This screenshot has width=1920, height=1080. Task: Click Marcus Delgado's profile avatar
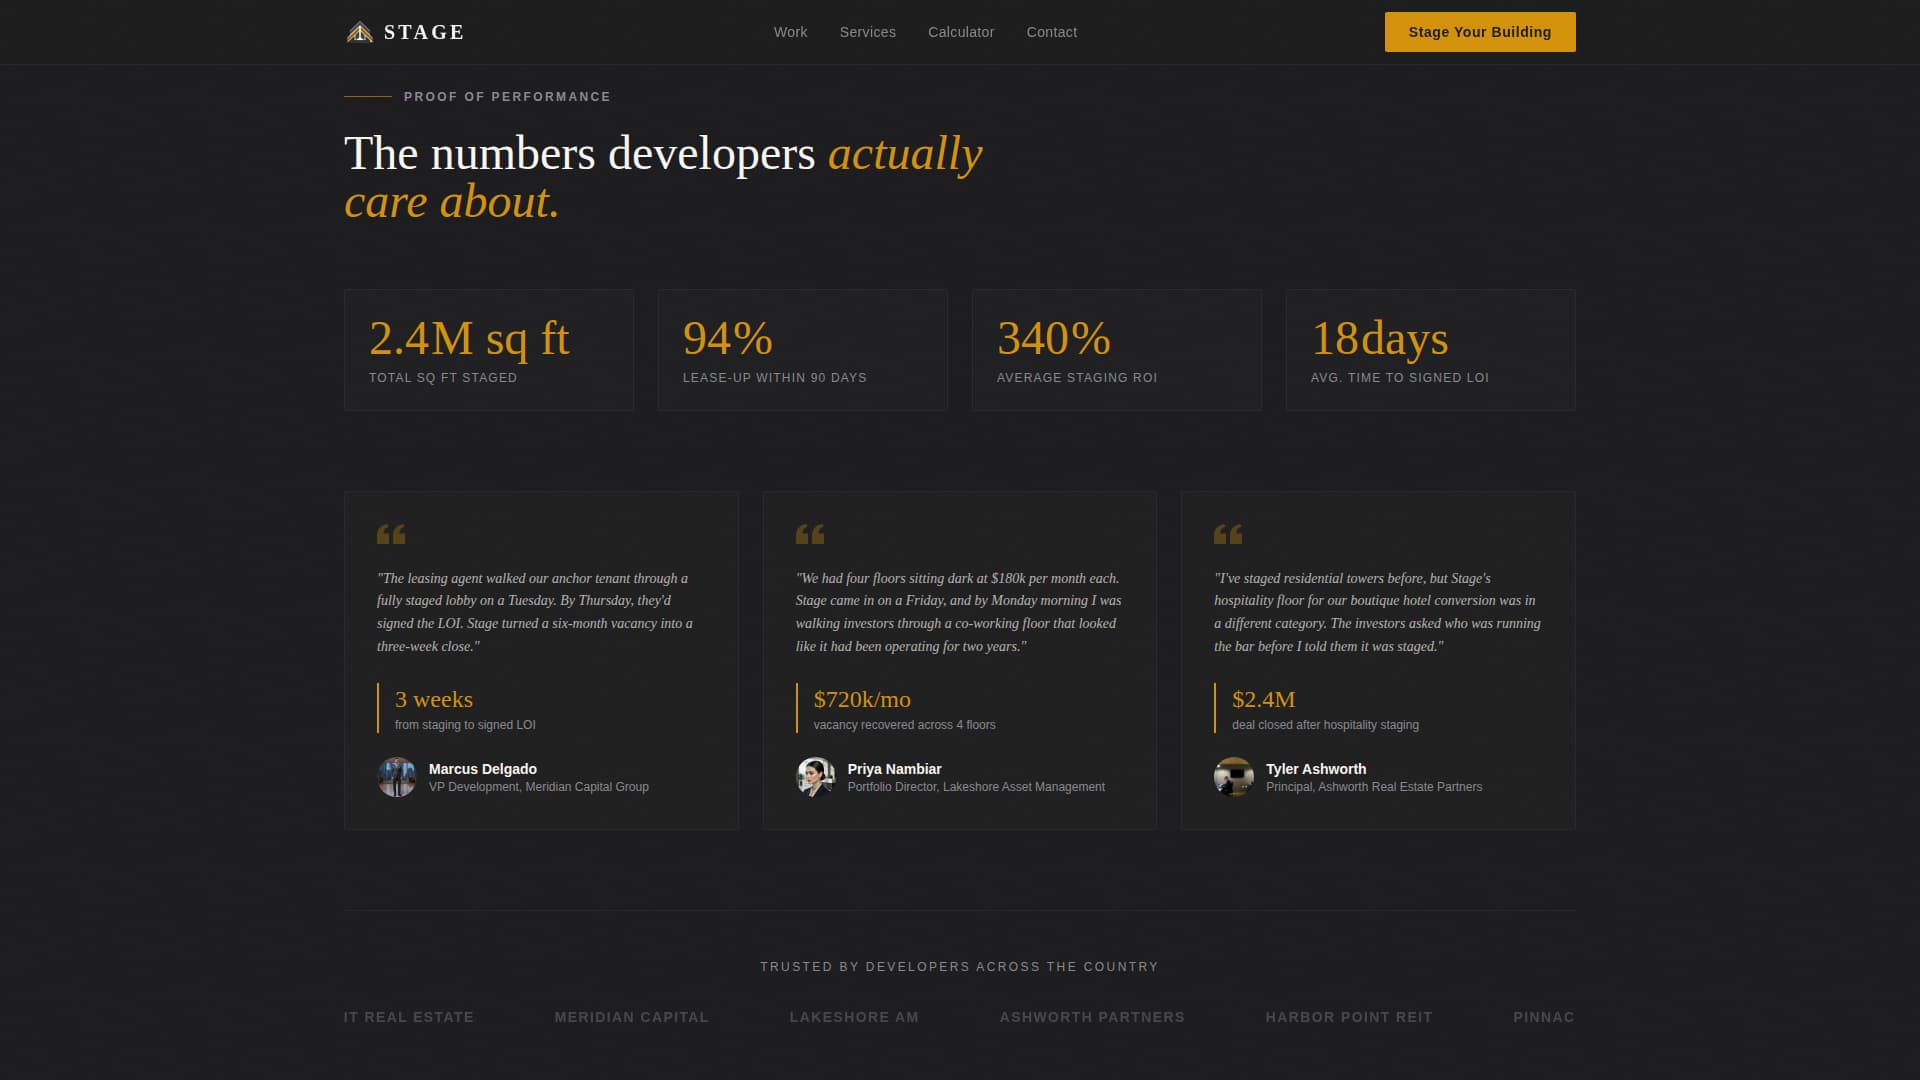398,777
